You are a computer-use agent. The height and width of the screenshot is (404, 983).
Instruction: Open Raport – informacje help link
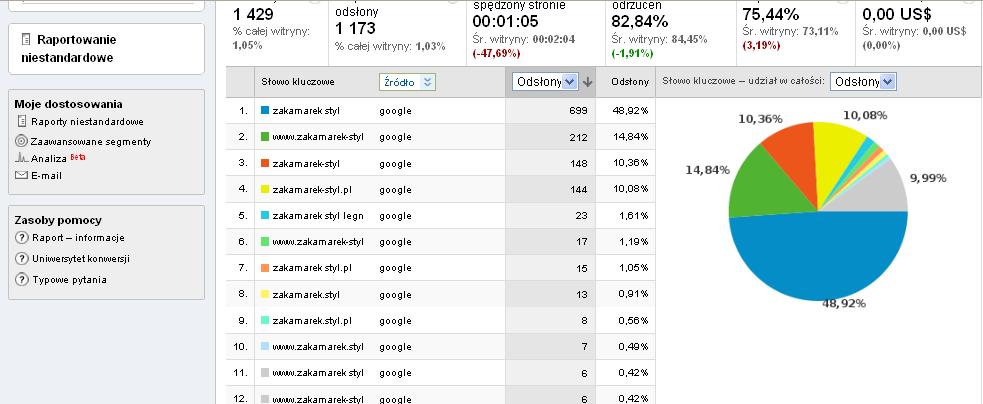point(78,238)
